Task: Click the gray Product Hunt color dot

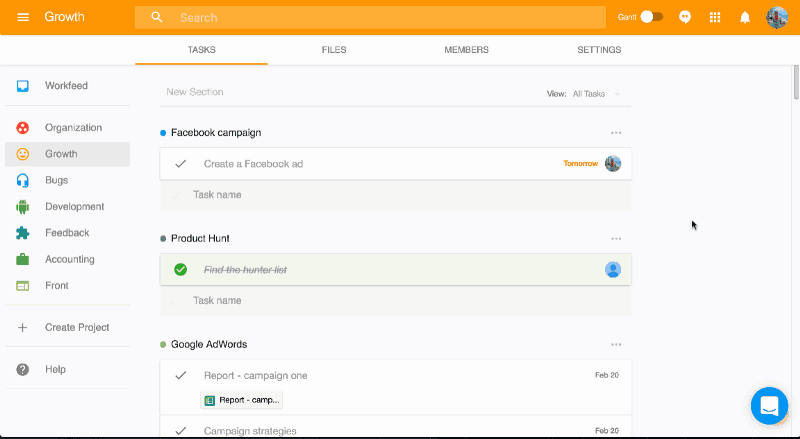Action: tap(163, 239)
